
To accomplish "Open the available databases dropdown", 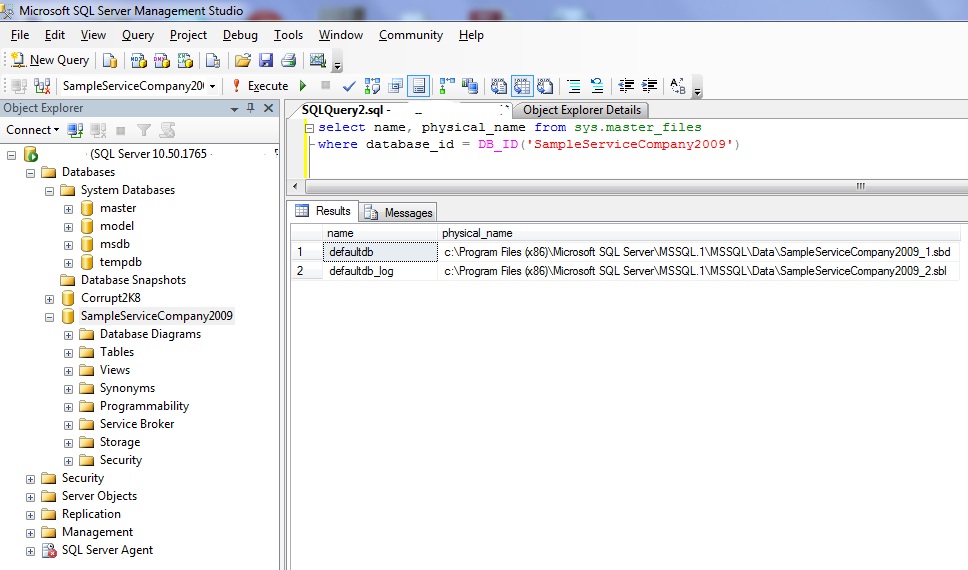I will click(212, 86).
